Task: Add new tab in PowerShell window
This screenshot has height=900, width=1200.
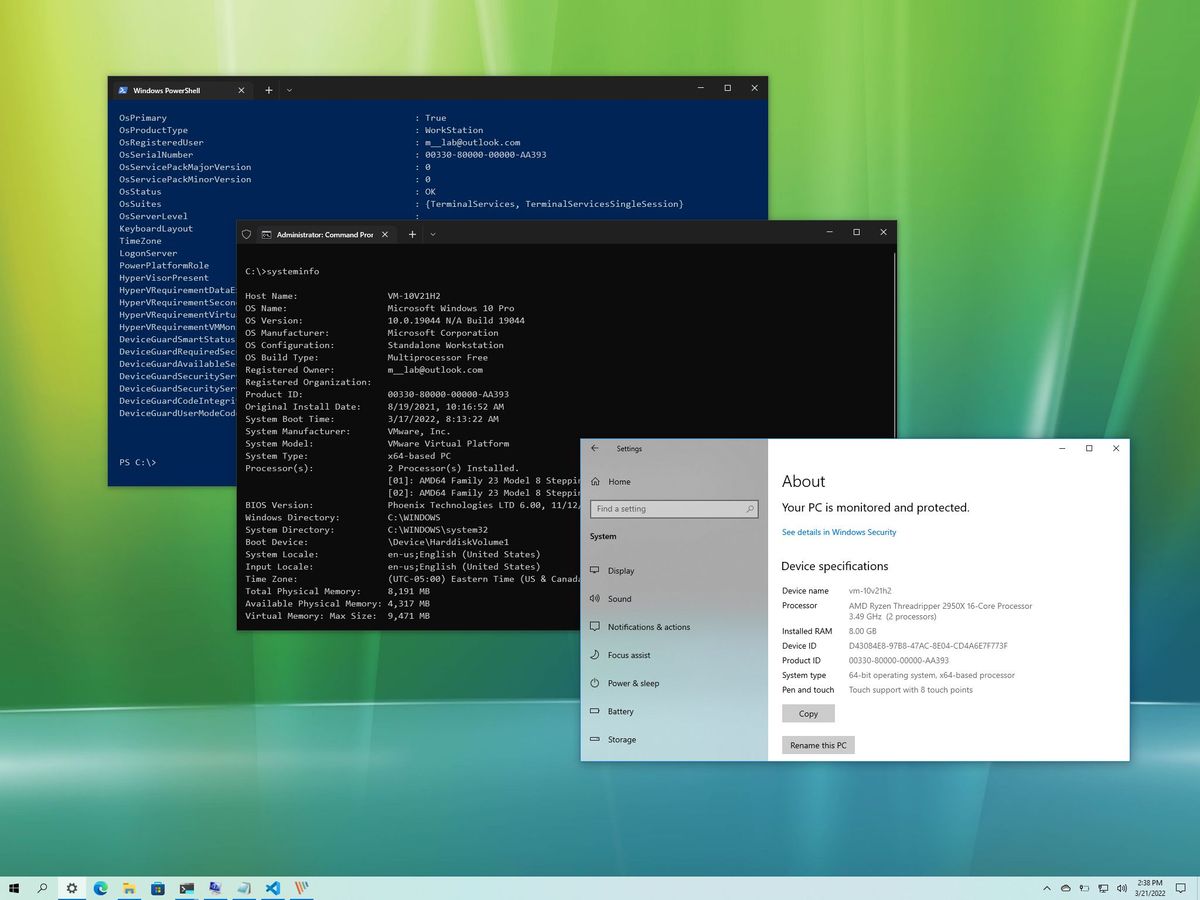Action: [268, 90]
